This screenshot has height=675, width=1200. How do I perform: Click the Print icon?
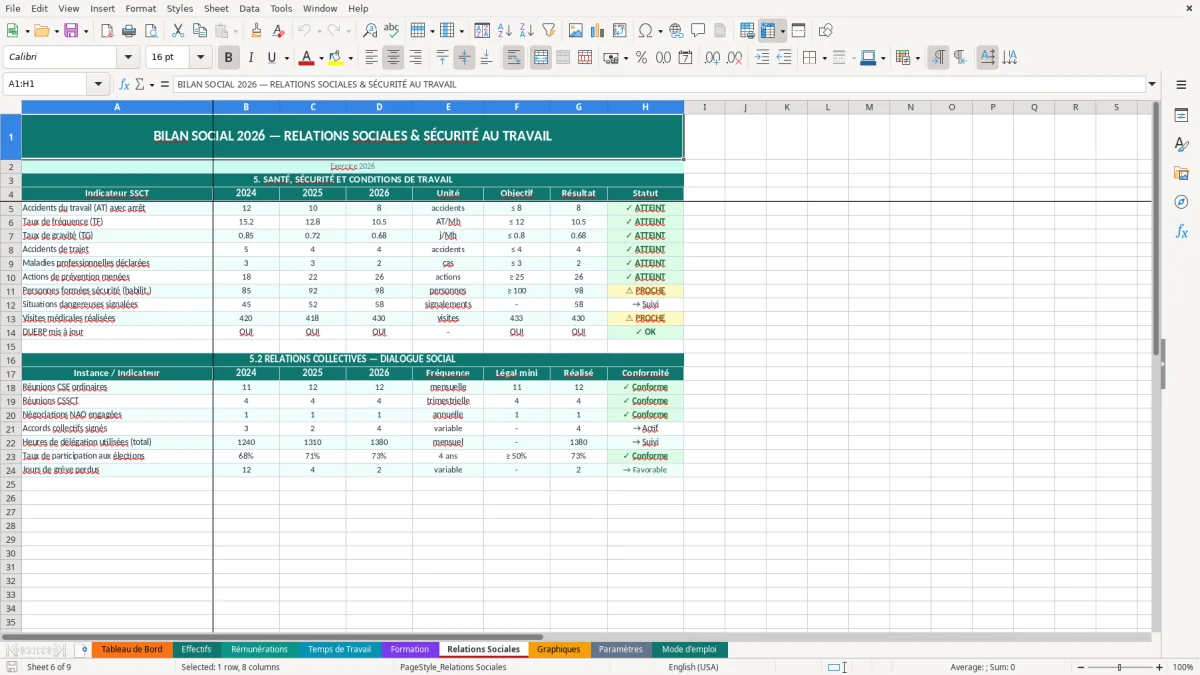pos(129,31)
